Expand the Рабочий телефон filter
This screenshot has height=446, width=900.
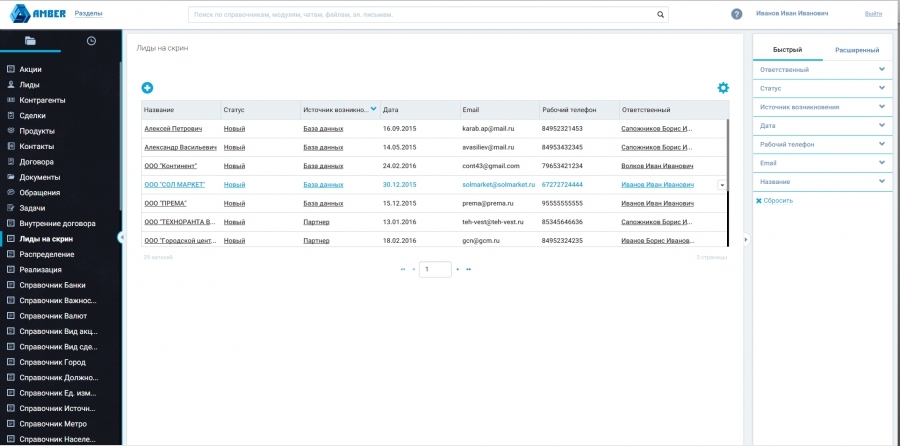pos(881,144)
